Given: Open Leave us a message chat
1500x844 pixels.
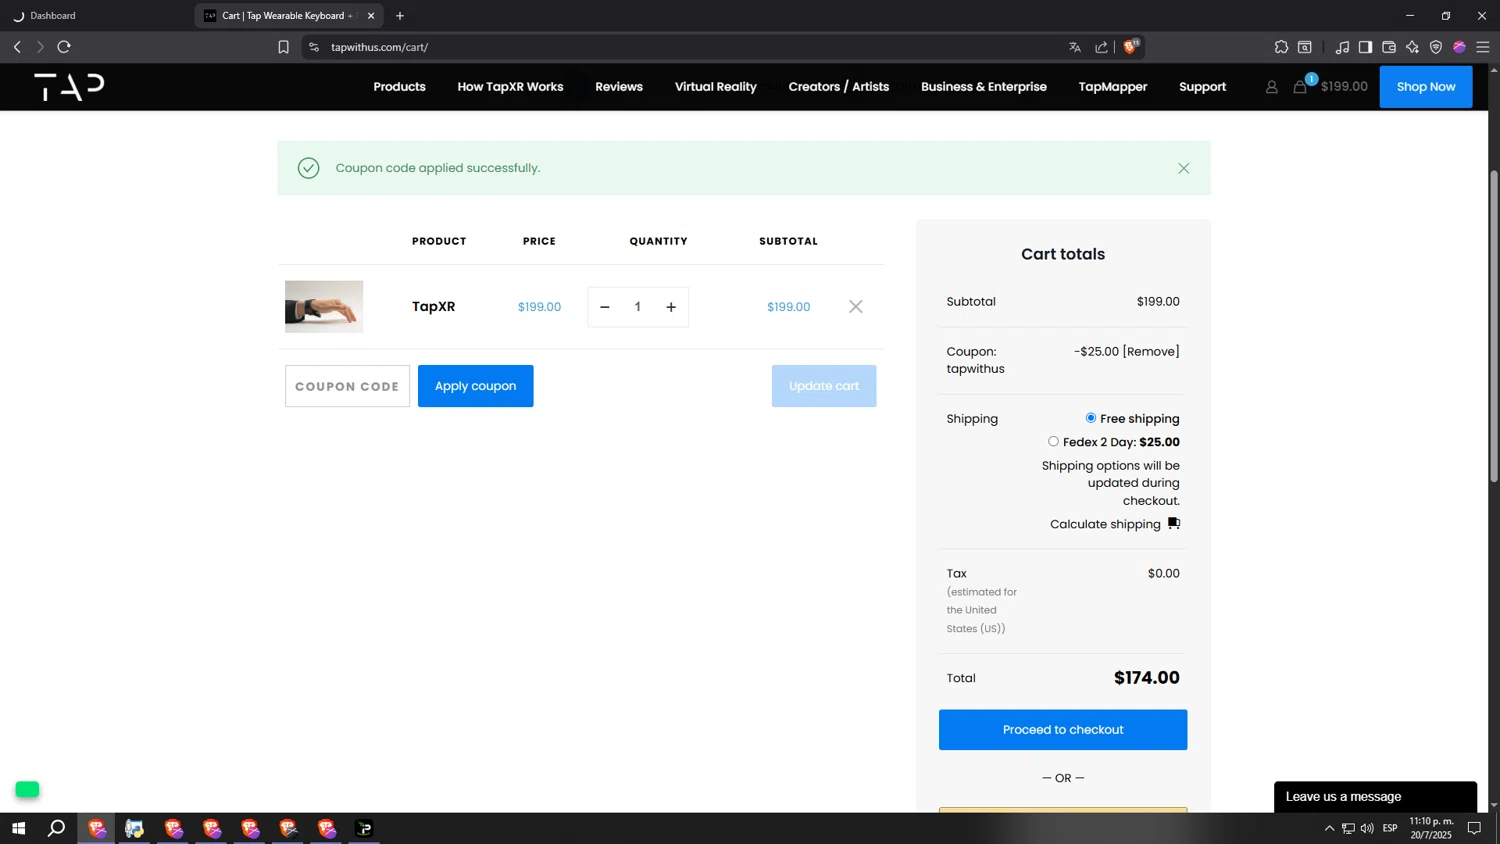Looking at the screenshot, I should pos(1375,797).
